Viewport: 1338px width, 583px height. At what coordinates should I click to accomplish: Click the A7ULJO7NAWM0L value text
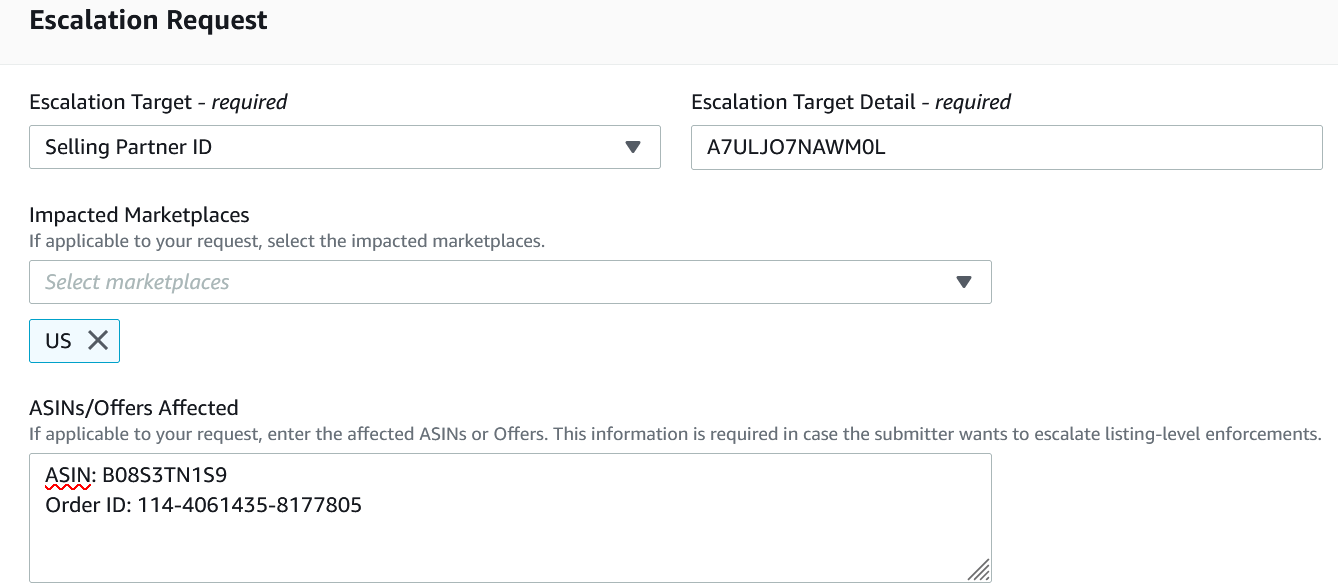[797, 147]
